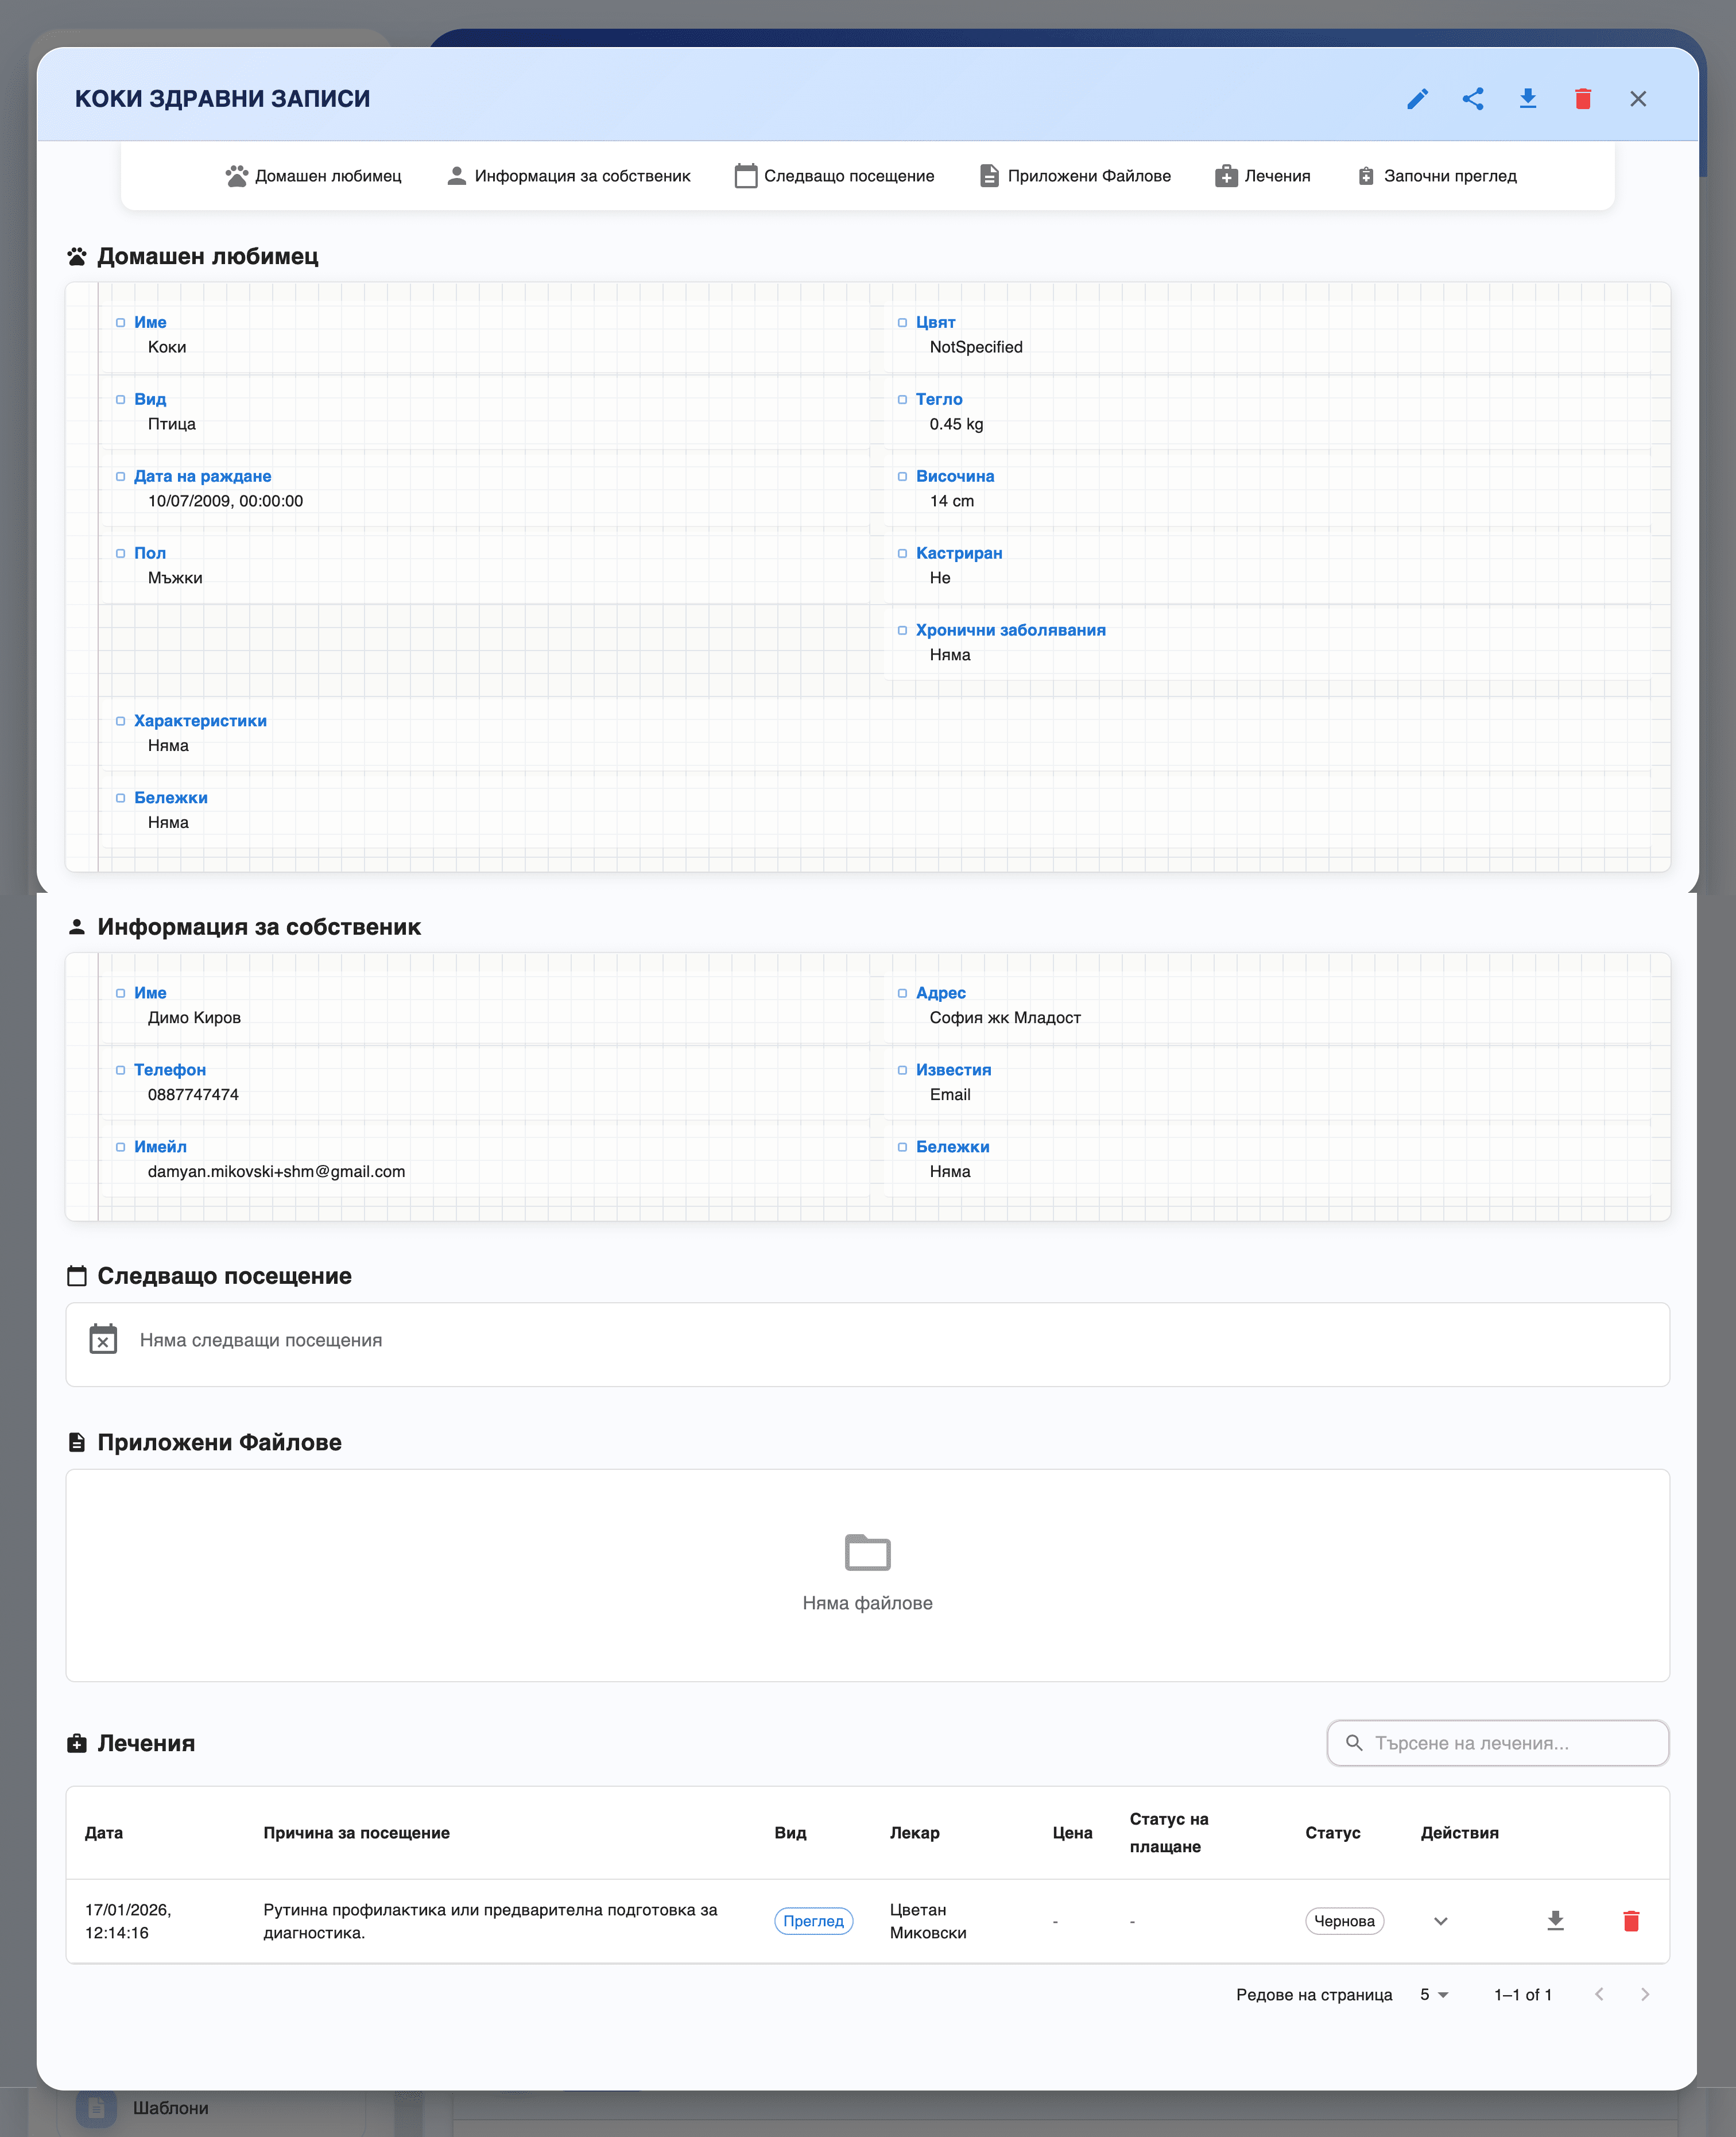
Task: Delete the treatment row with red trash icon
Action: (1630, 1920)
